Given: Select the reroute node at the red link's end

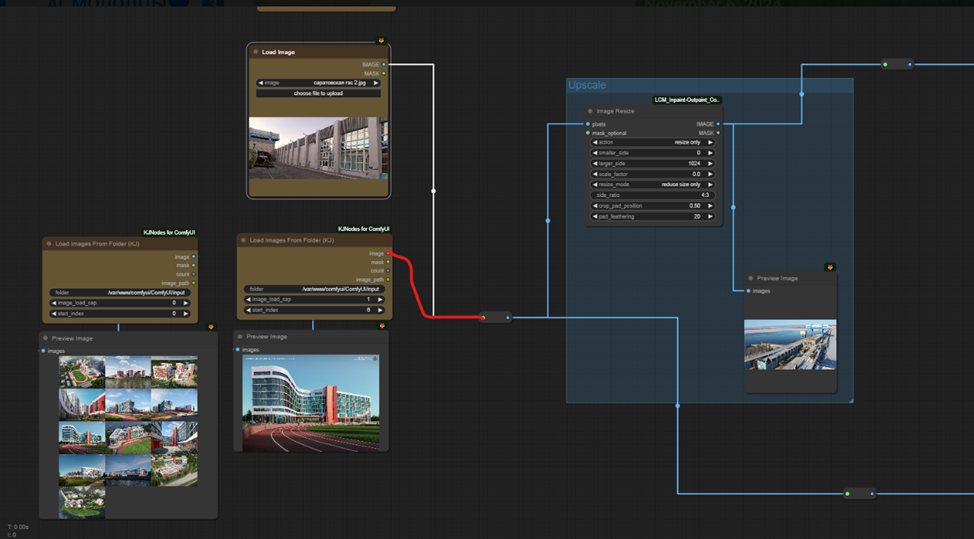Looking at the screenshot, I should (x=496, y=317).
